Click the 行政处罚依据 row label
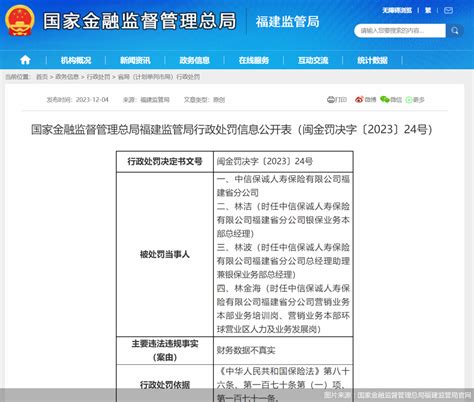The image size is (474, 402). coord(165,385)
